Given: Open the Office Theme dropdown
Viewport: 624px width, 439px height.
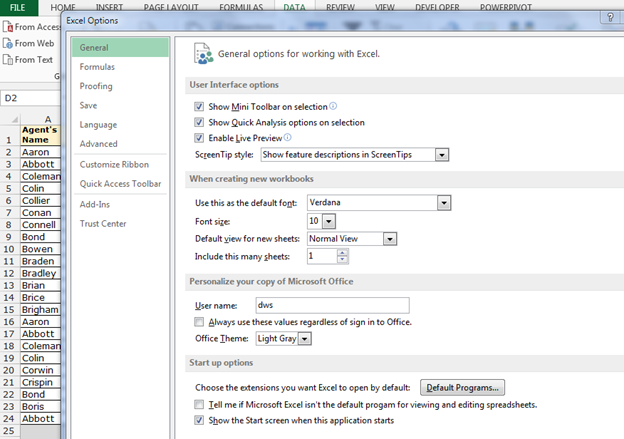Looking at the screenshot, I should coord(305,339).
